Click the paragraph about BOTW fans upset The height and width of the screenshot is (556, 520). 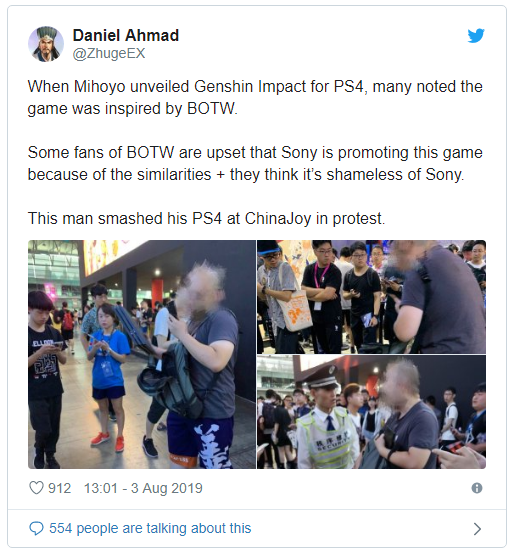pos(255,163)
